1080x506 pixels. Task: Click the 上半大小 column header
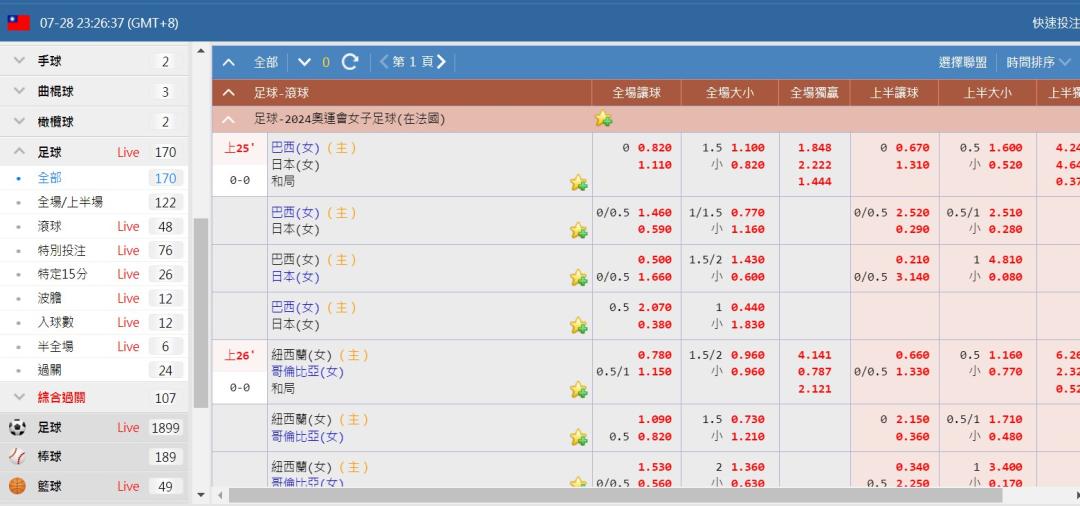click(x=988, y=93)
